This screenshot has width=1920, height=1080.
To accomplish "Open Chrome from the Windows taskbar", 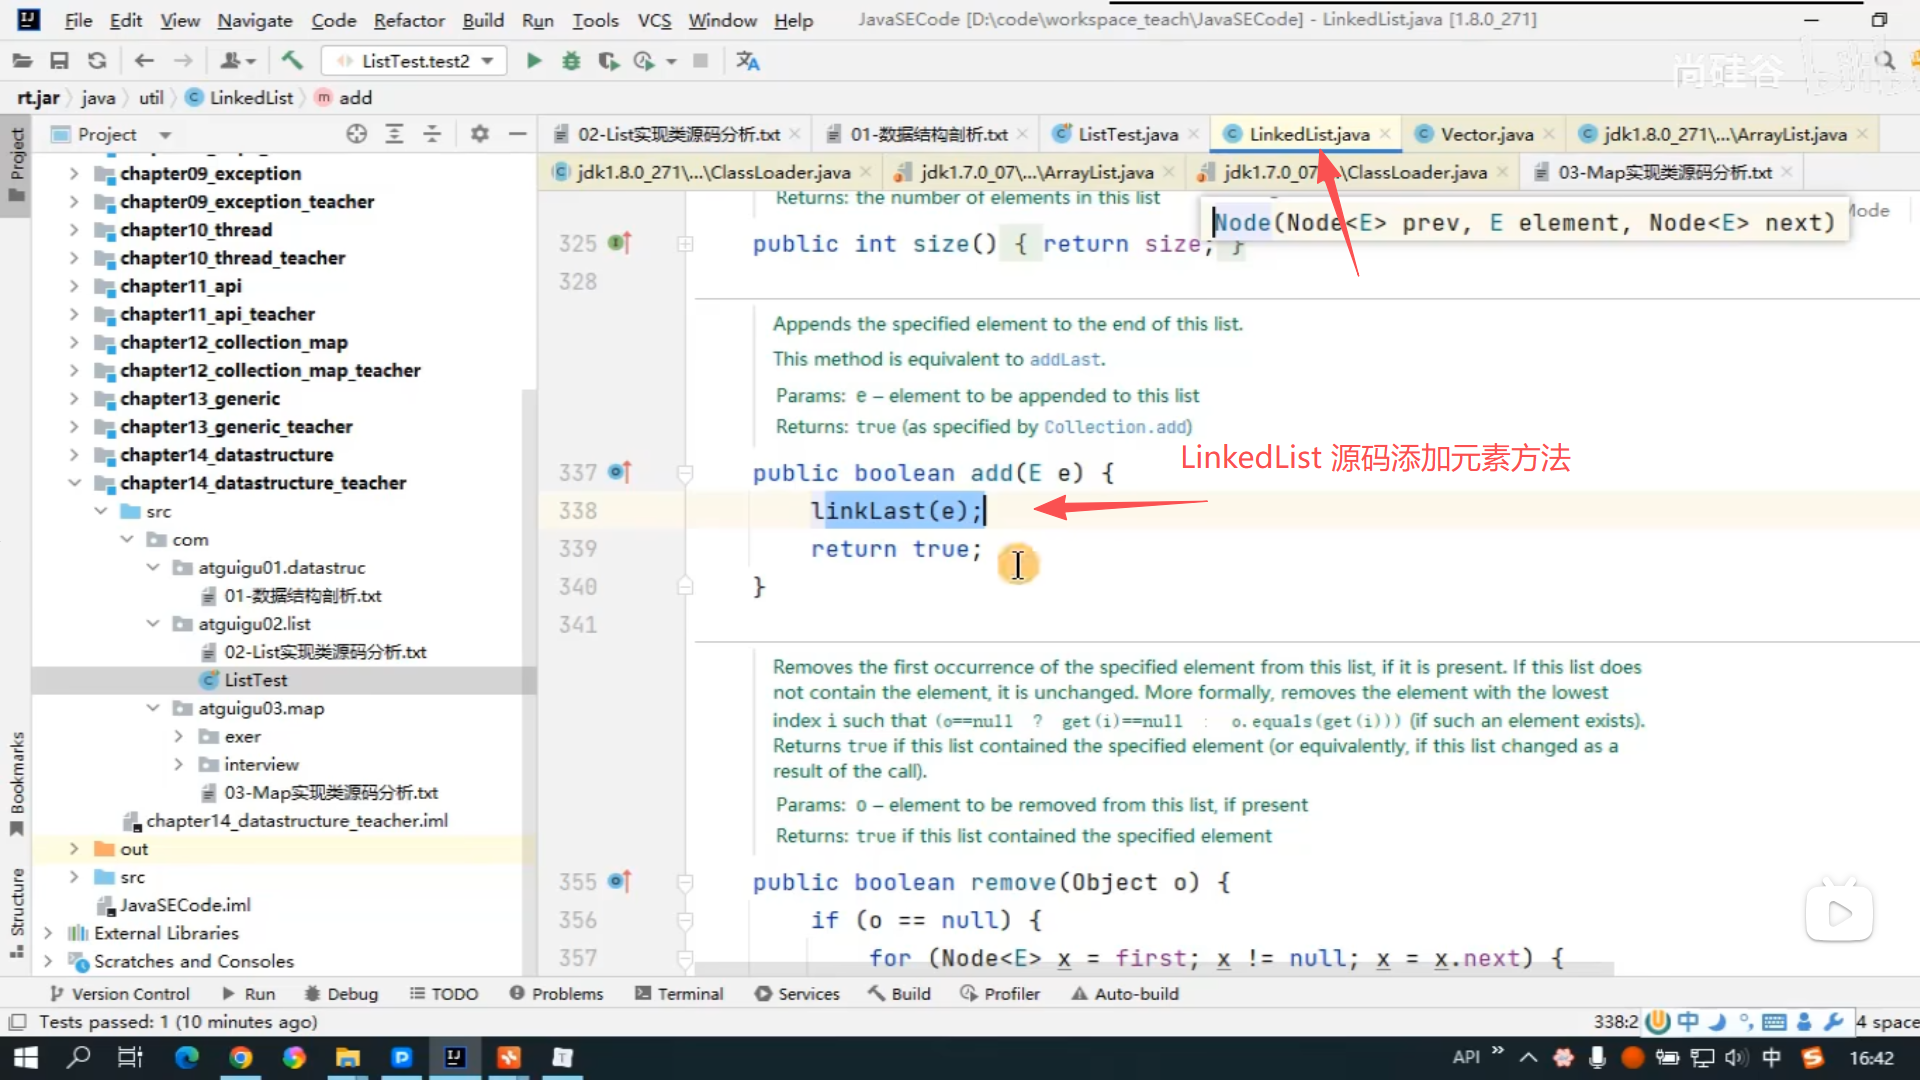I will tap(241, 1057).
